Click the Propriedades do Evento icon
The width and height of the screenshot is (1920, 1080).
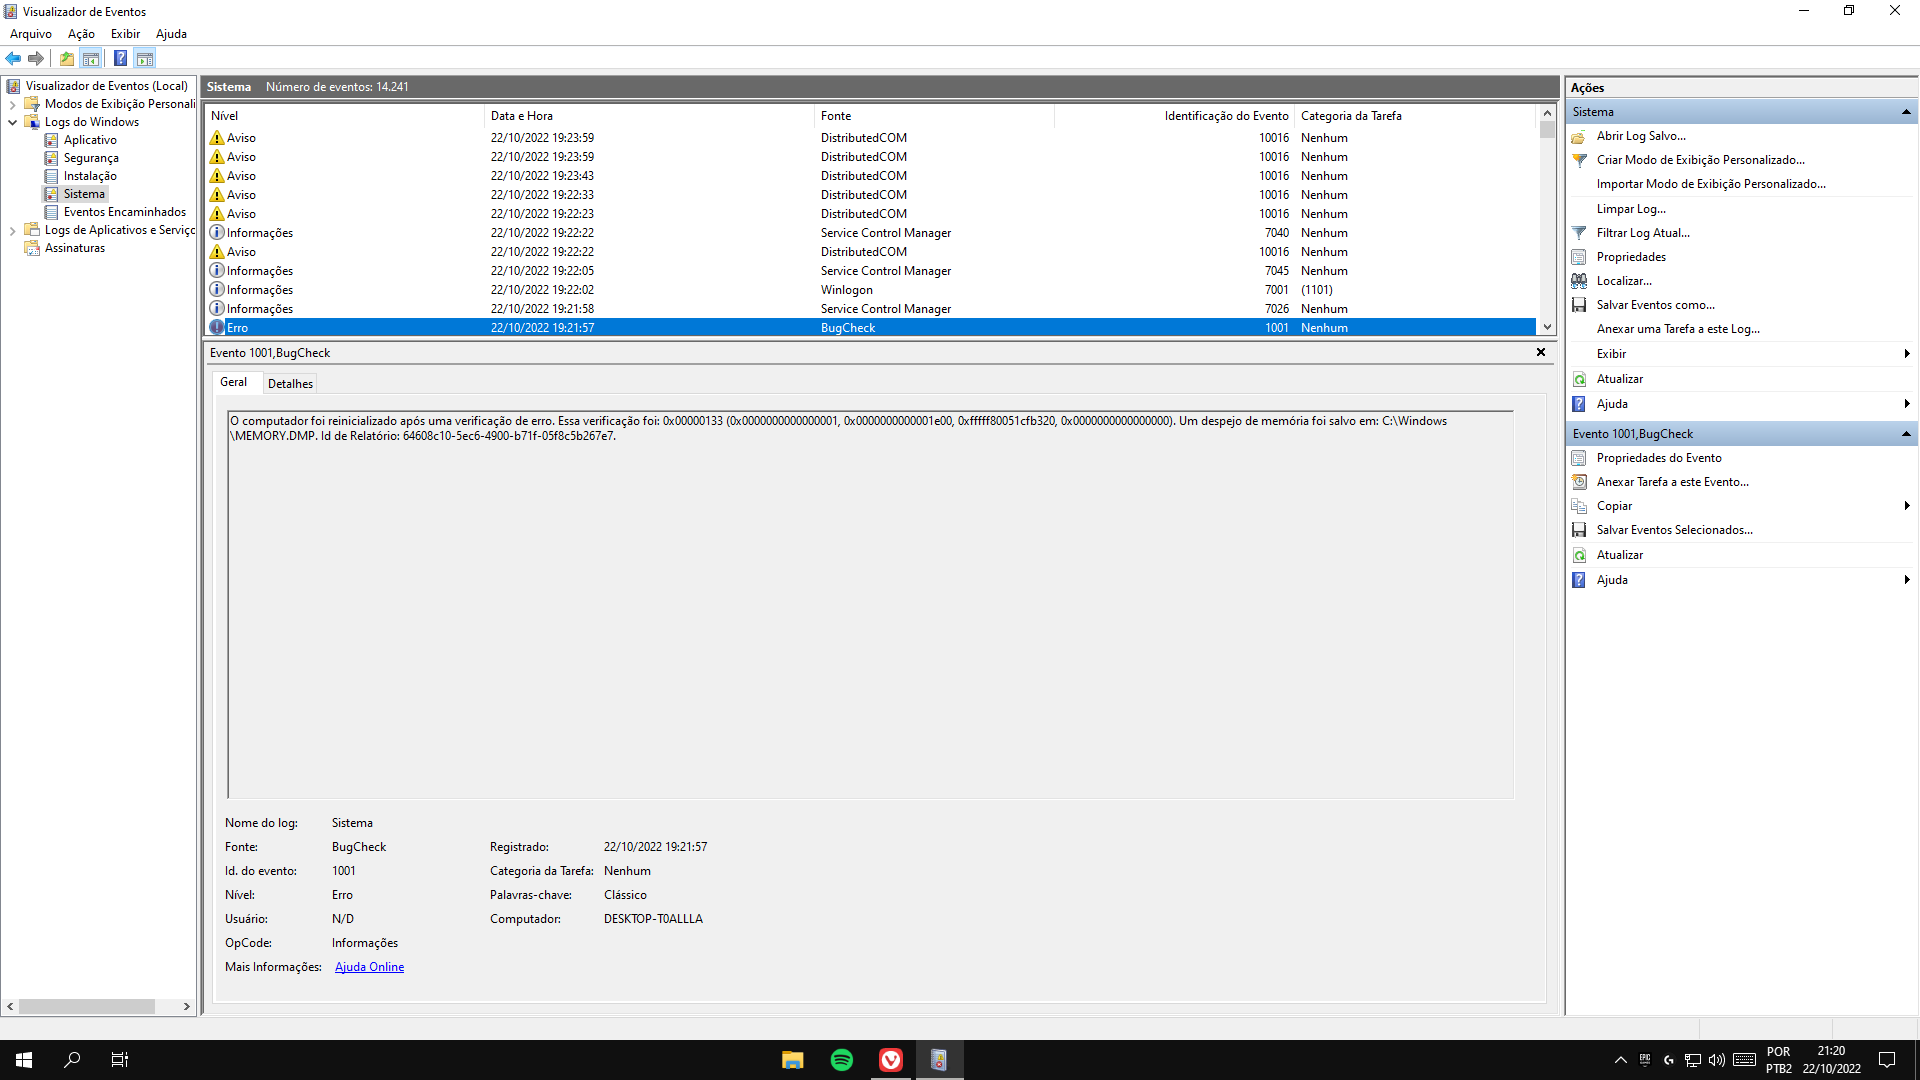tap(1579, 458)
